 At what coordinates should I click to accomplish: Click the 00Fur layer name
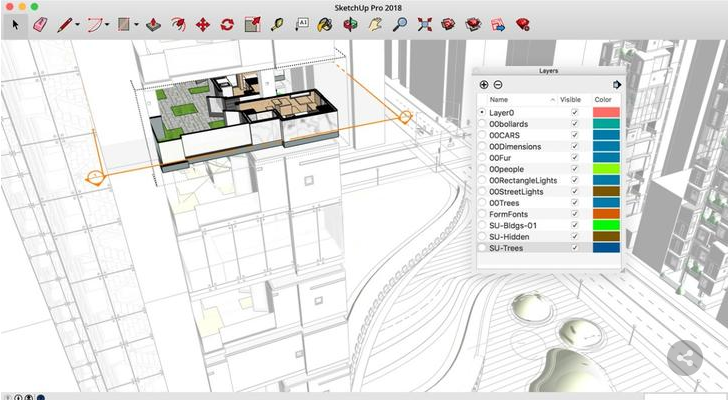[x=500, y=158]
